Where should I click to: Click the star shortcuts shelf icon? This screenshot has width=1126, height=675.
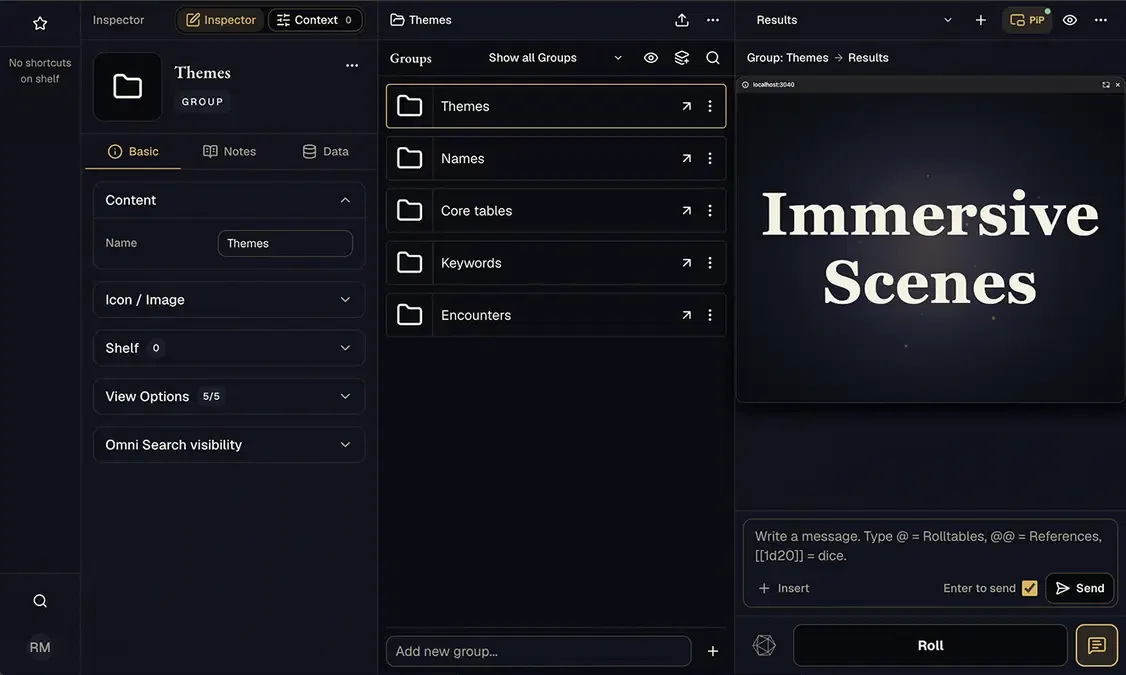[x=40, y=24]
